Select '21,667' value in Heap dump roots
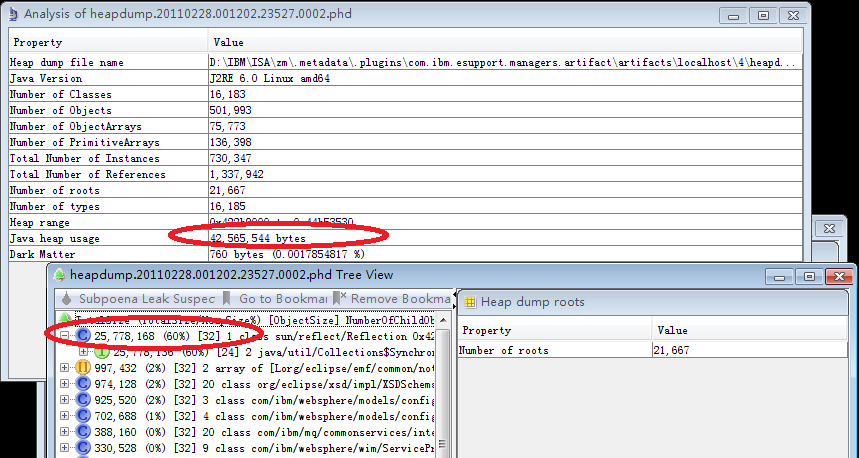859x458 pixels. click(750, 350)
